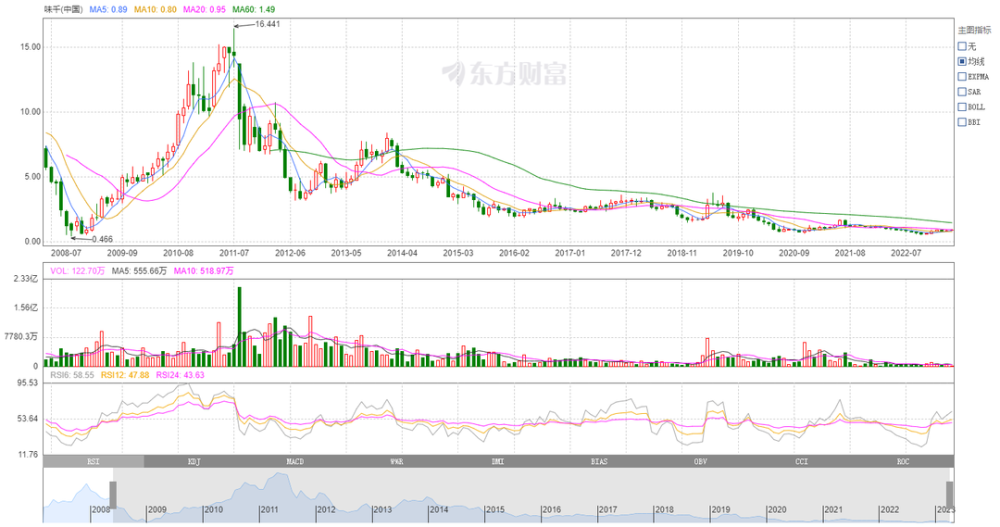Enable the SAR indicator checkbox
This screenshot has width=1000, height=527.
(962, 92)
